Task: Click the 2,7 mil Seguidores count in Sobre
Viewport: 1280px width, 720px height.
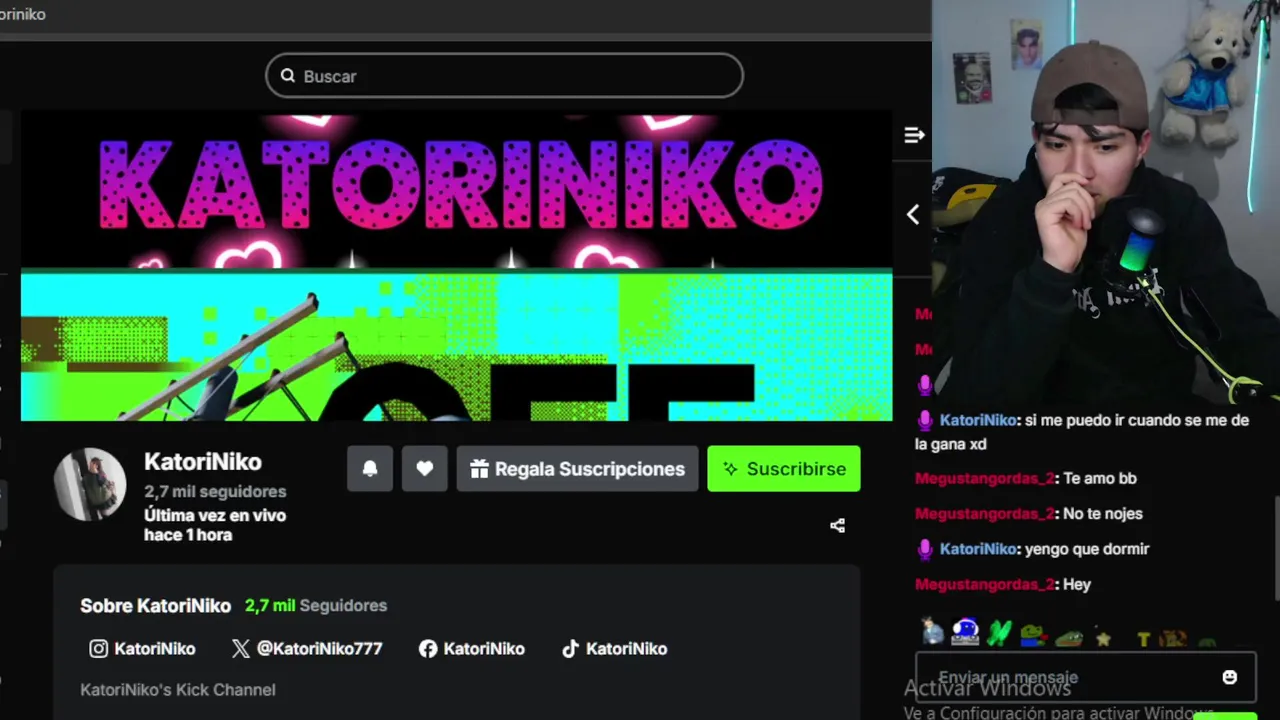Action: 316,606
